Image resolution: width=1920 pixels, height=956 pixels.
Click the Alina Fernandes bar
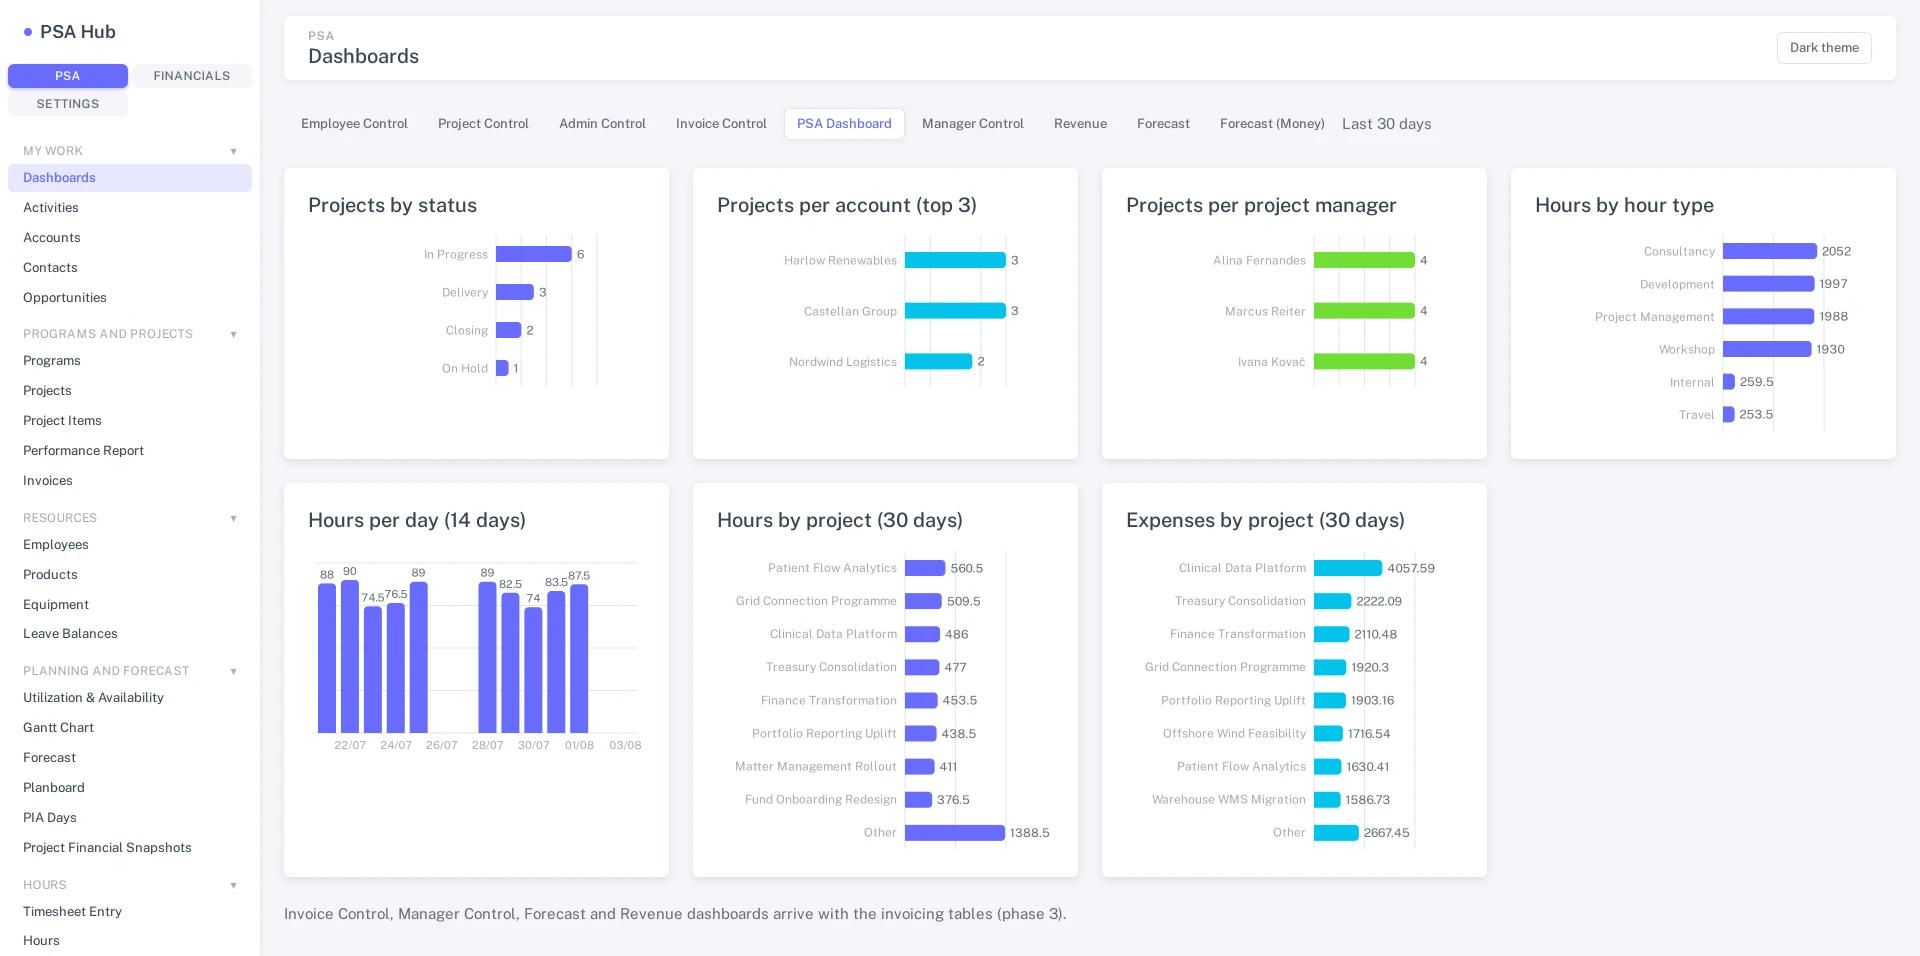tap(1364, 260)
